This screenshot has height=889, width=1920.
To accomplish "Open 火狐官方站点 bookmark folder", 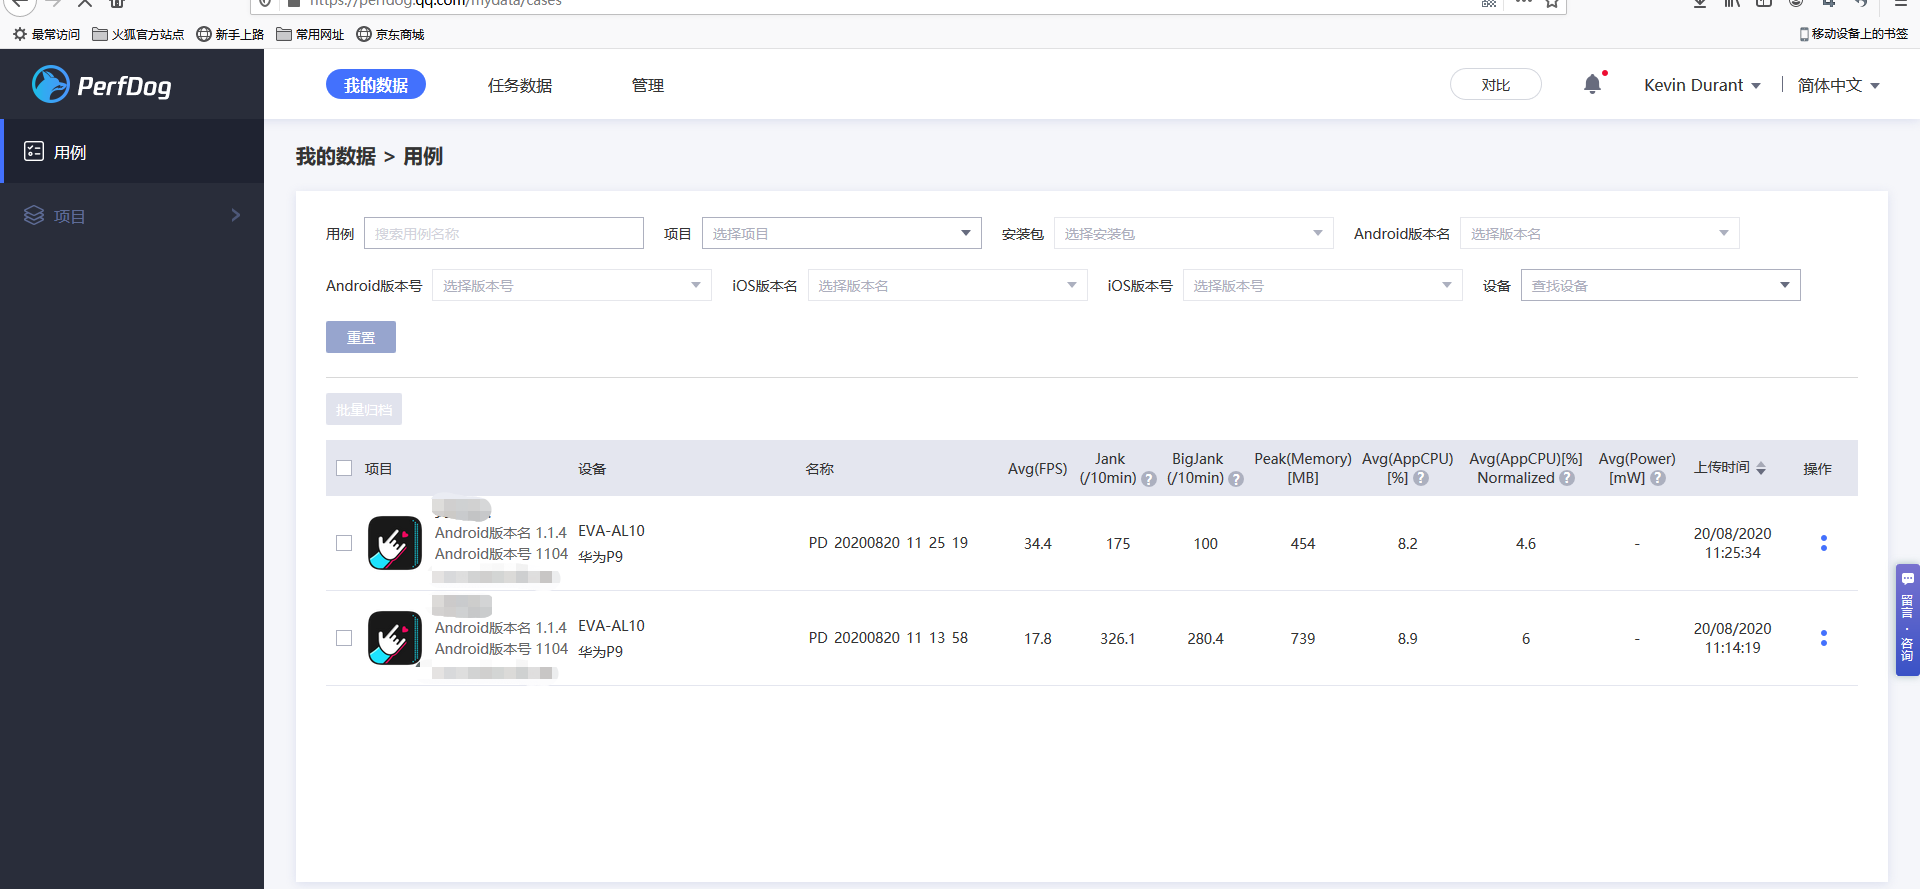I will tap(138, 34).
